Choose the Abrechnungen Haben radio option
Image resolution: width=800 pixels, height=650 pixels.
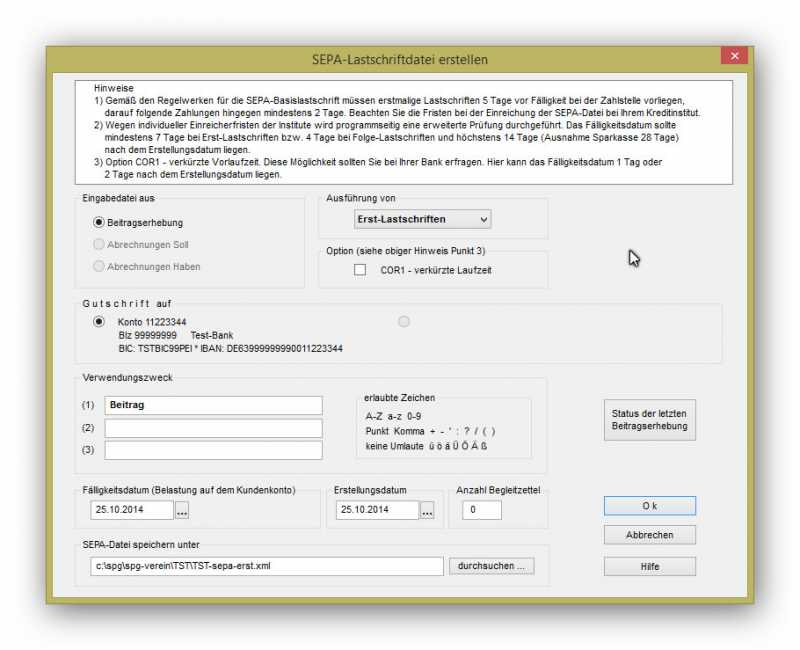click(x=99, y=266)
